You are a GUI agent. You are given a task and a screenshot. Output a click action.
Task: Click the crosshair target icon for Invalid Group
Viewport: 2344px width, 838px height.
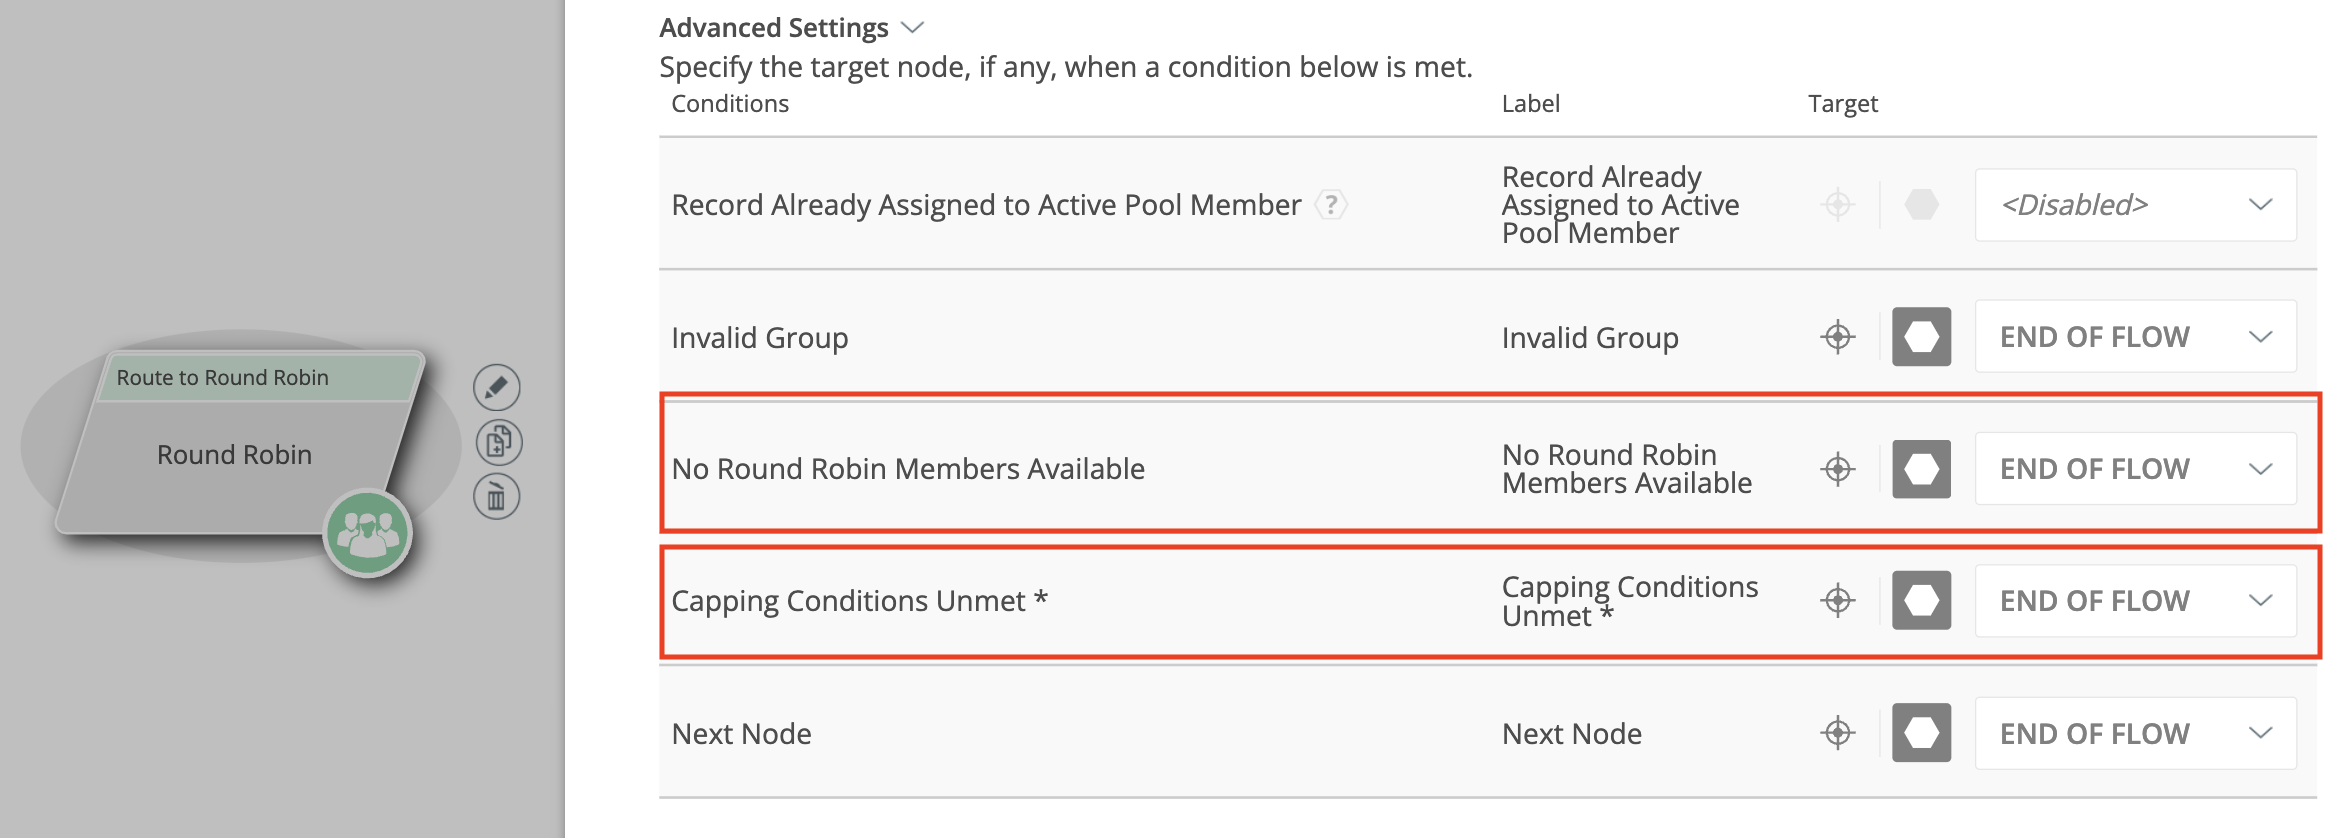tap(1837, 337)
